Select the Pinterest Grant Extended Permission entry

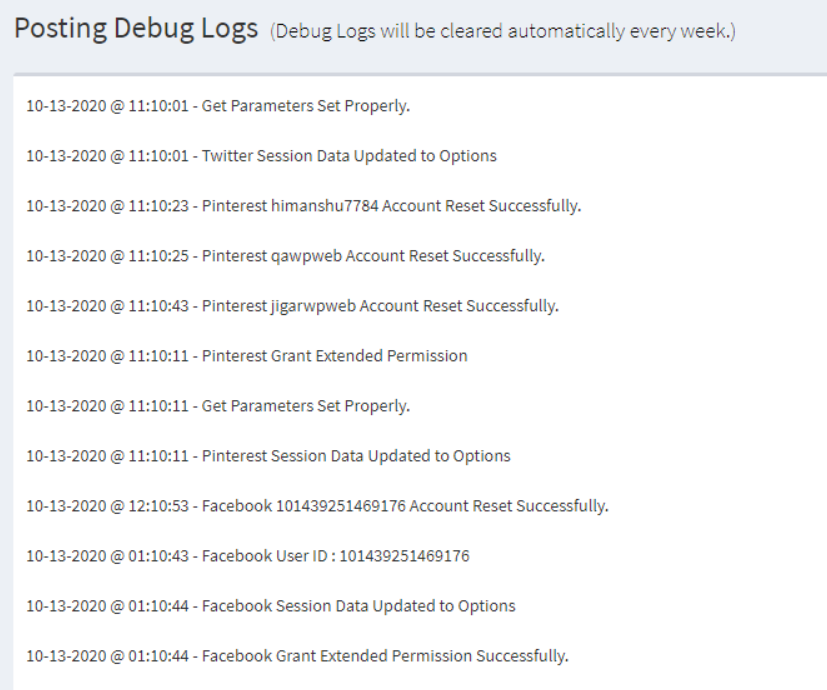246,356
